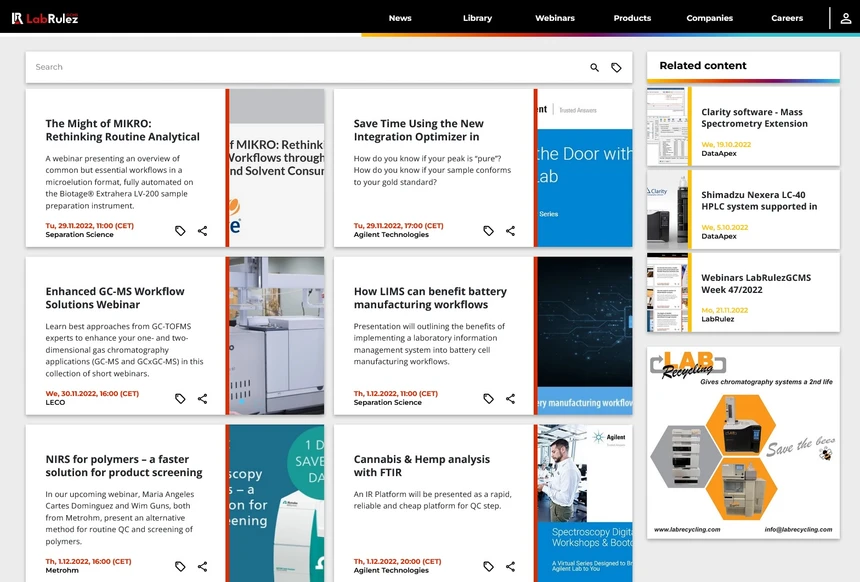
Task: Click 'Metrohm' organizer text
Action: (62, 570)
